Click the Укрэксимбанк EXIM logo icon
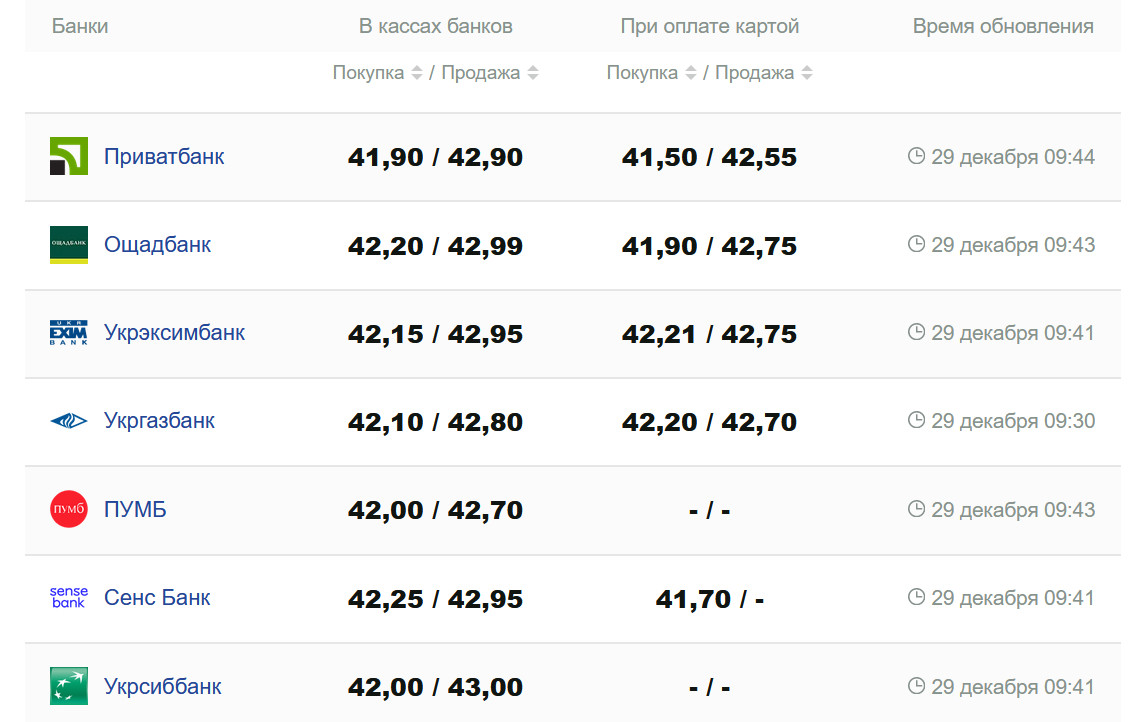This screenshot has width=1146, height=722. [x=69, y=333]
